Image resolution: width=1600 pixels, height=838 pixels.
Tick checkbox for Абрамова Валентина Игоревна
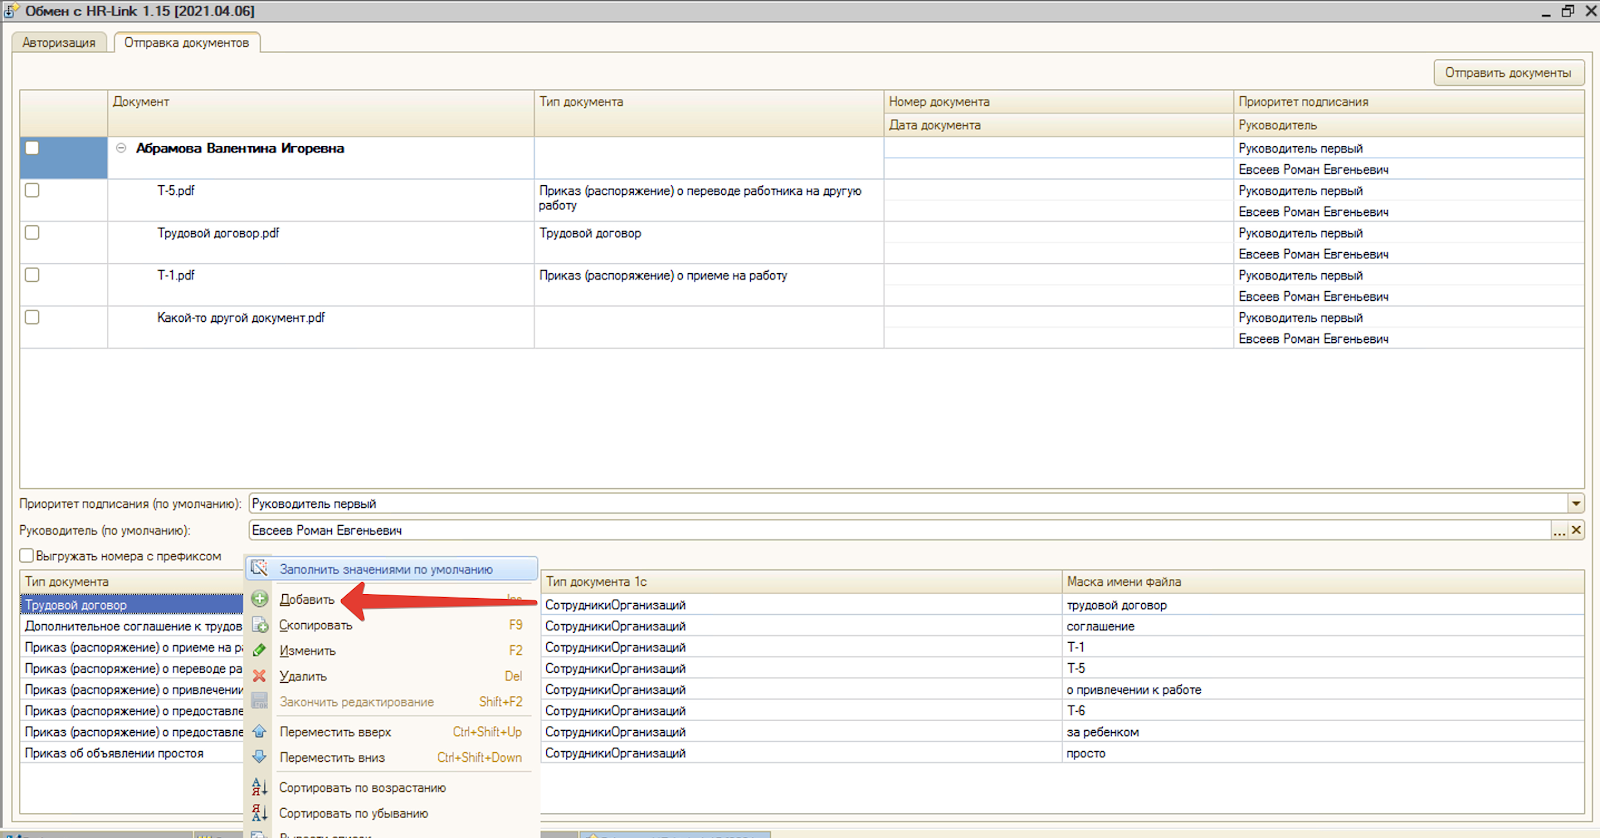tap(32, 148)
